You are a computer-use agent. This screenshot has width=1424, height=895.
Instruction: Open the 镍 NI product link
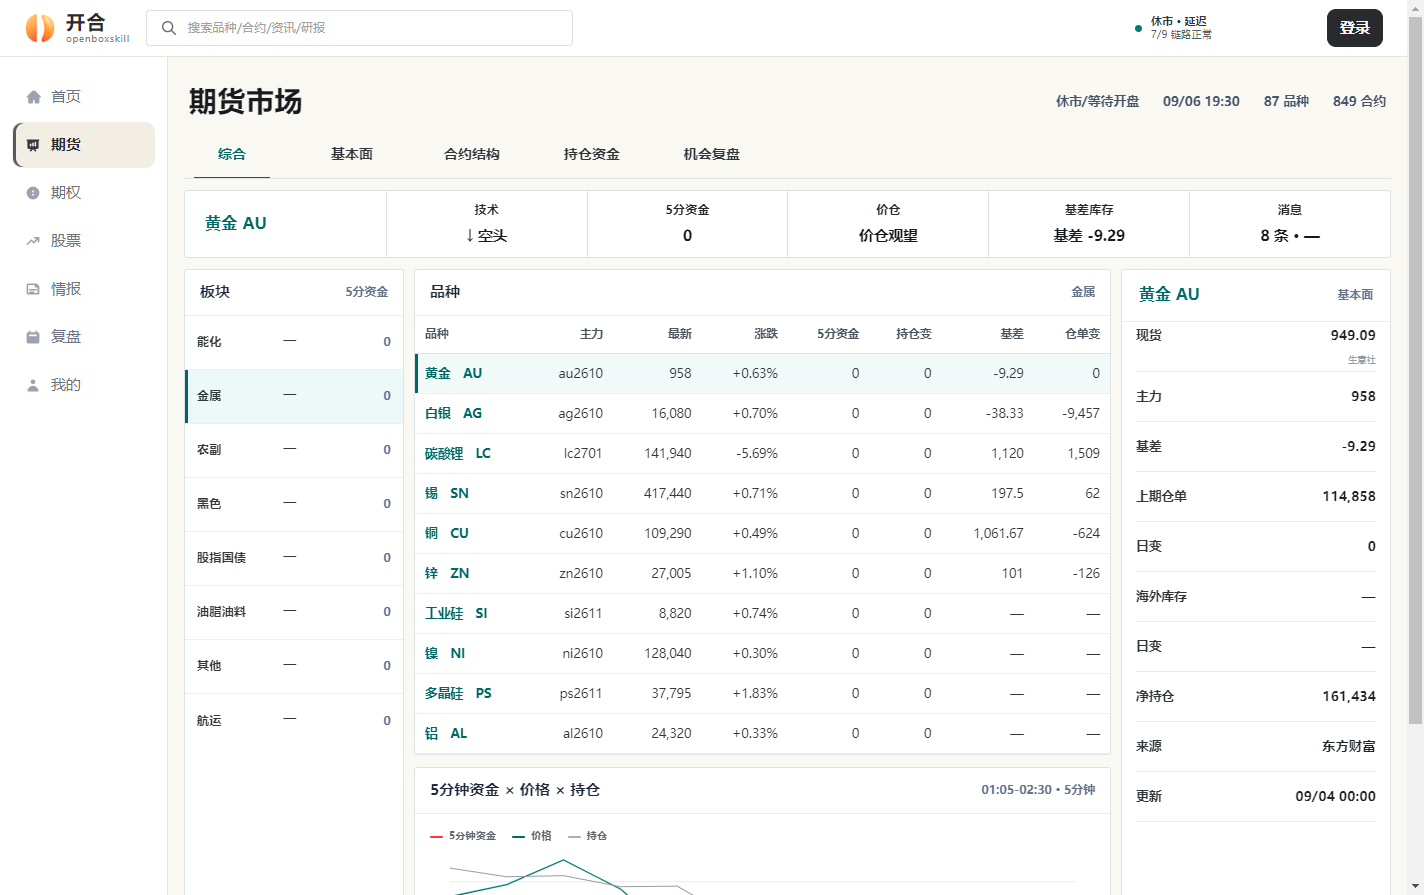coord(445,653)
